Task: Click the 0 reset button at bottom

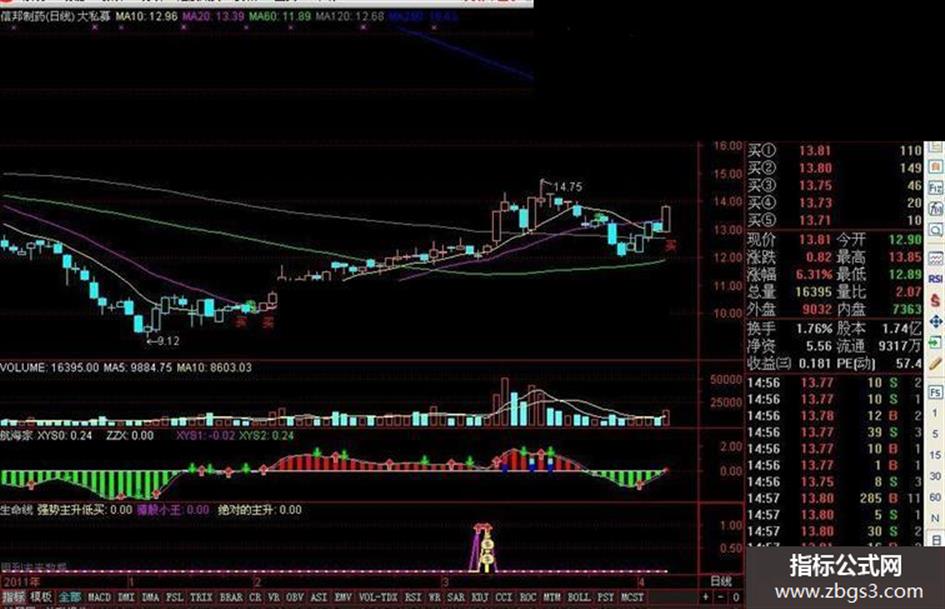Action: pos(736,597)
